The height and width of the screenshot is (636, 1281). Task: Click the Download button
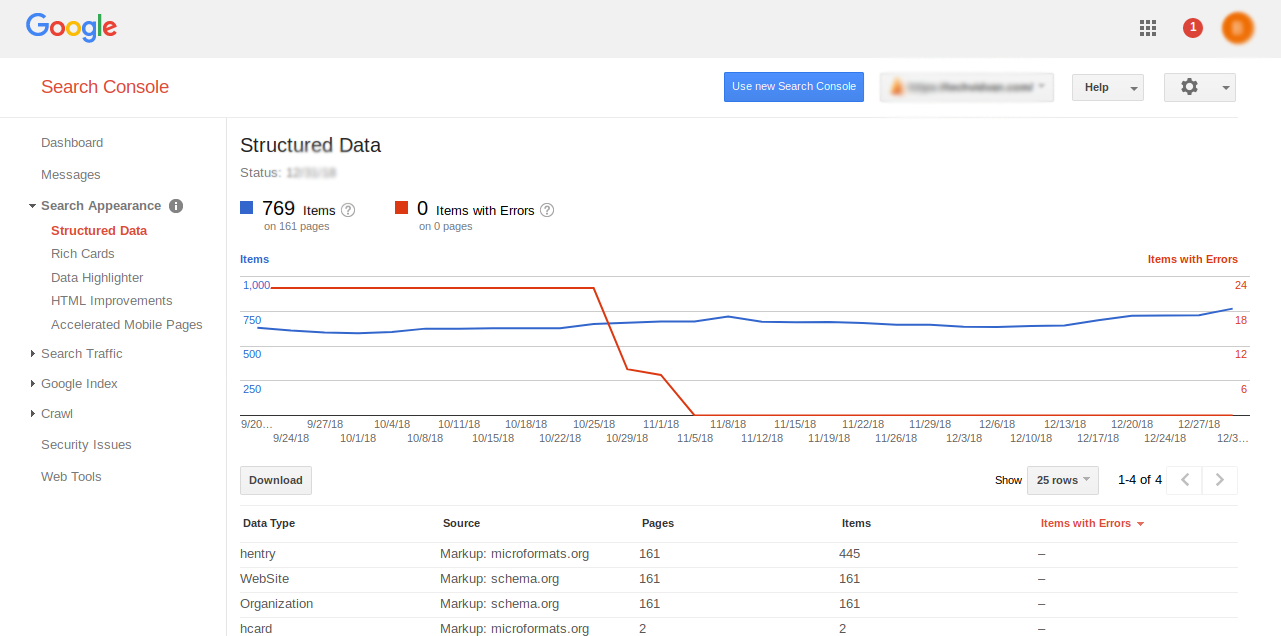pos(276,480)
